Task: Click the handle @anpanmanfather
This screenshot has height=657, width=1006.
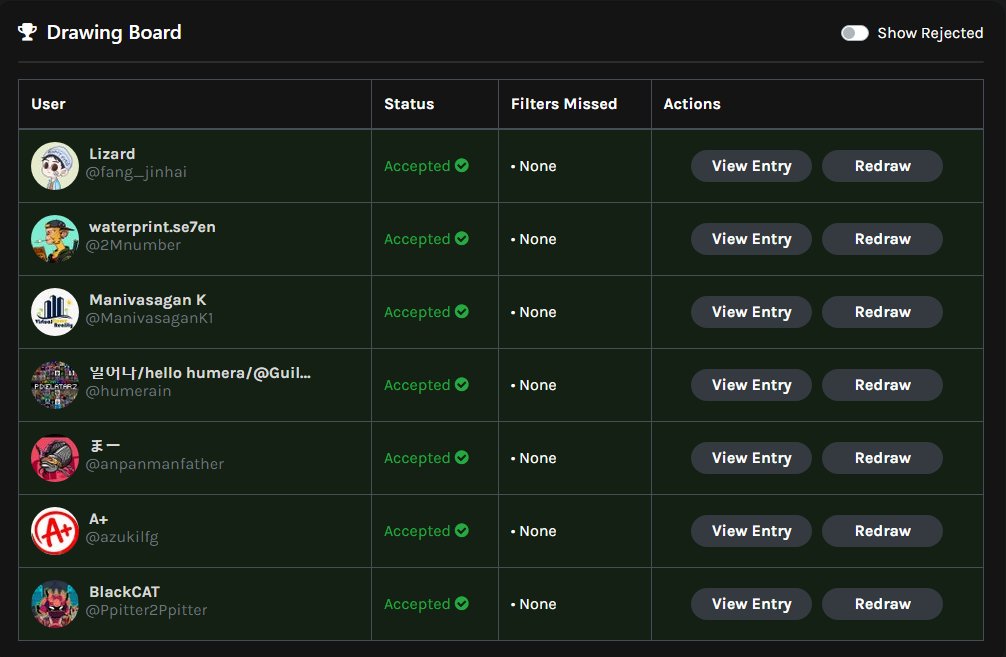Action: pyautogui.click(x=155, y=465)
